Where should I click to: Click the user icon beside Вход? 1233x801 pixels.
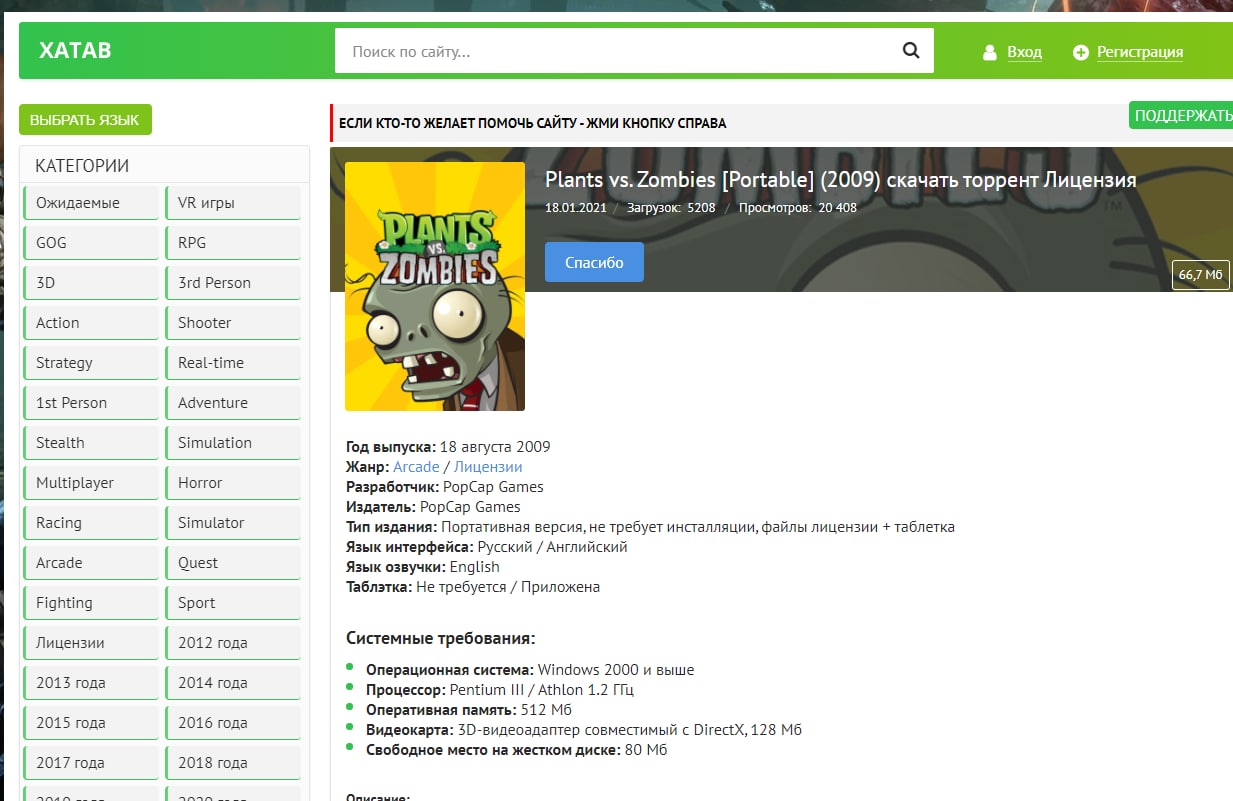point(990,52)
